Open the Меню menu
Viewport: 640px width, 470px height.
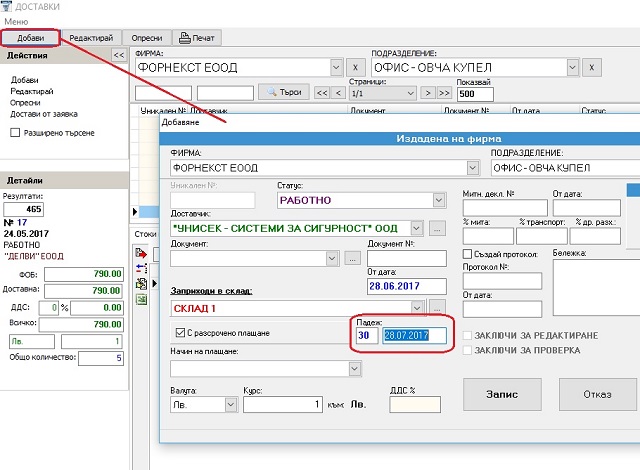16,21
